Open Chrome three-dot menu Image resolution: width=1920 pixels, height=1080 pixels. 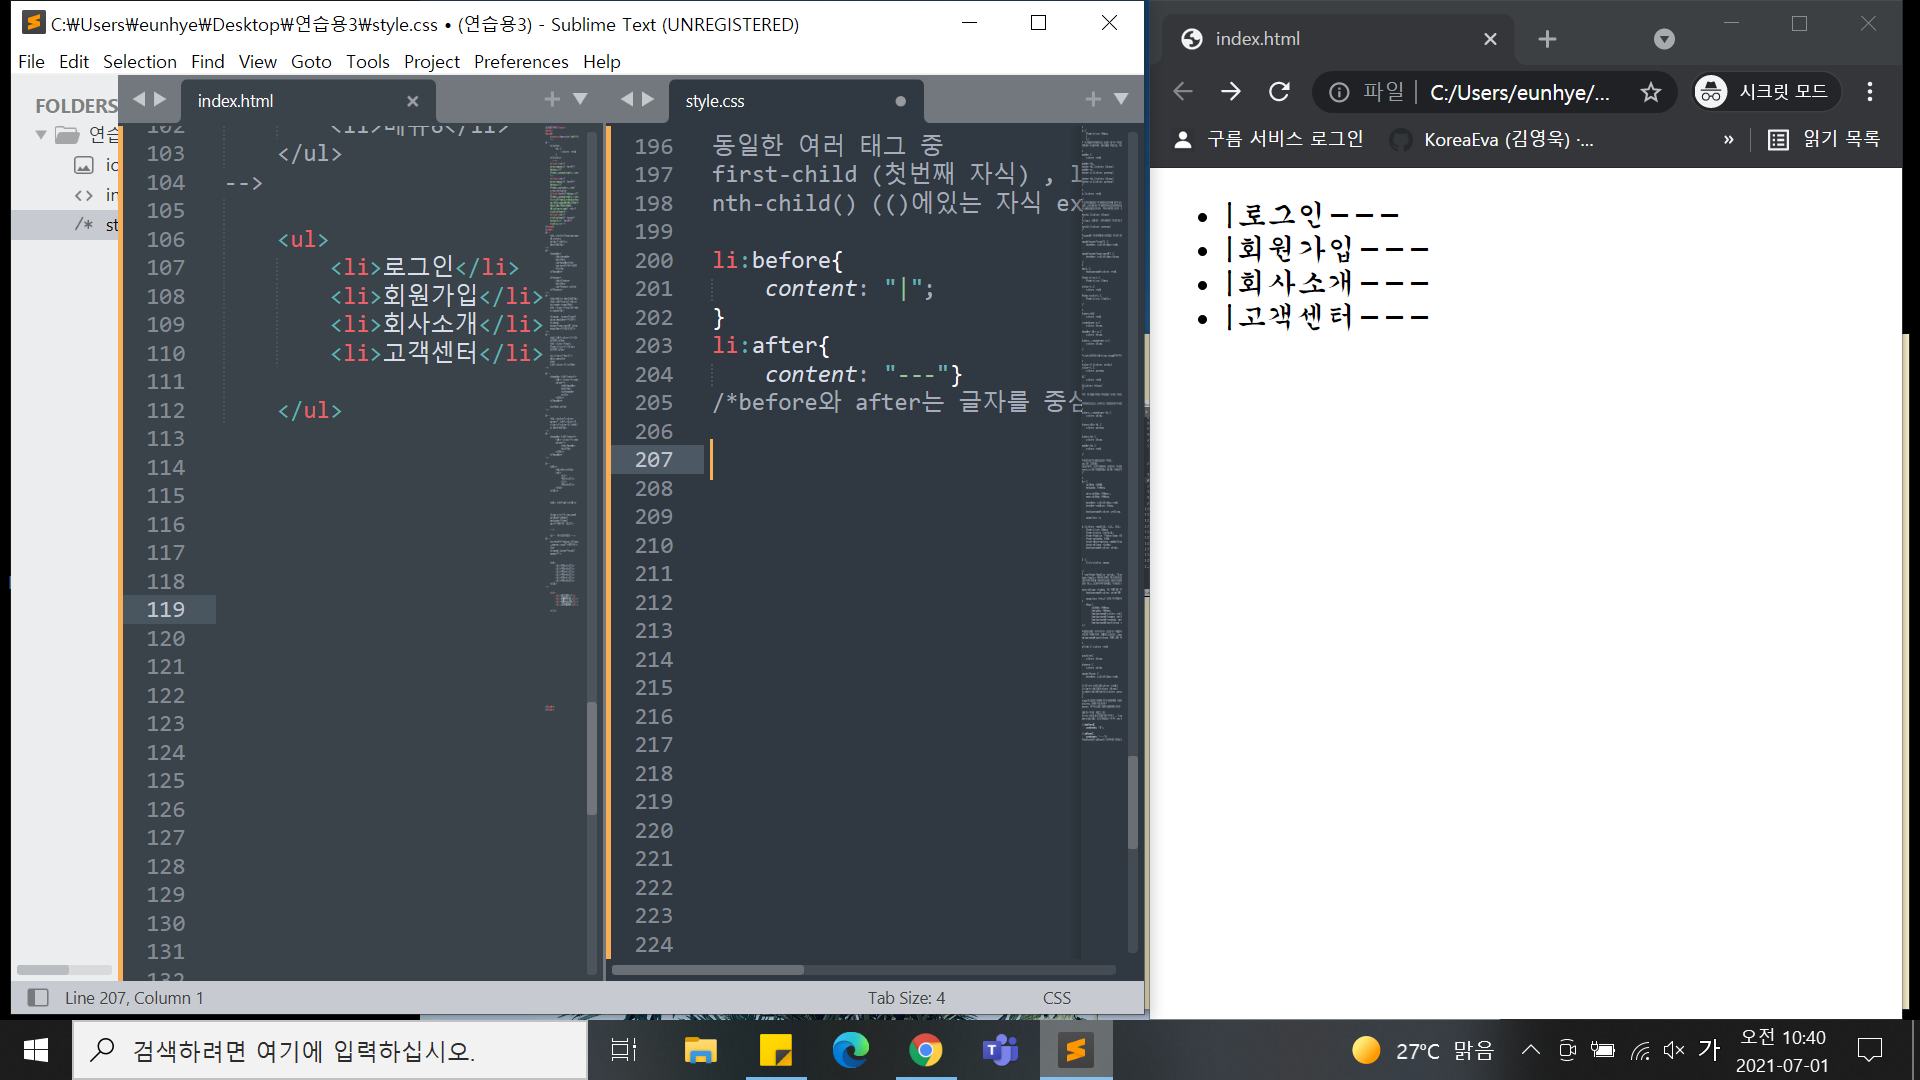[x=1869, y=92]
